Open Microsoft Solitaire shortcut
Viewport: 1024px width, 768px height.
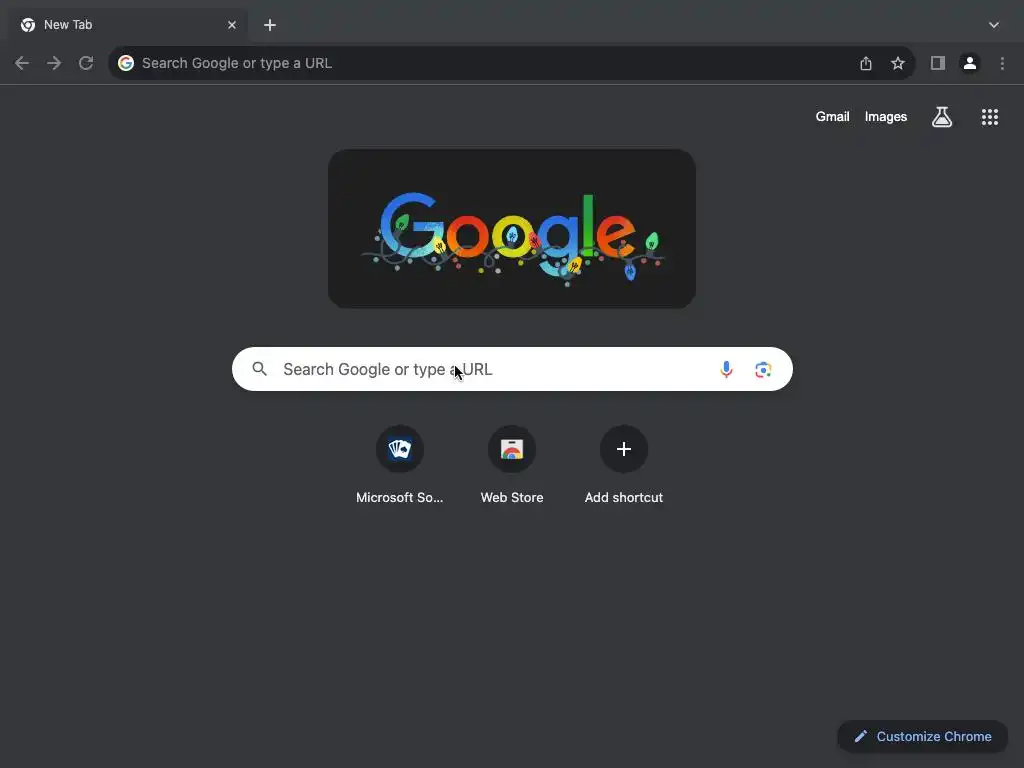point(400,465)
